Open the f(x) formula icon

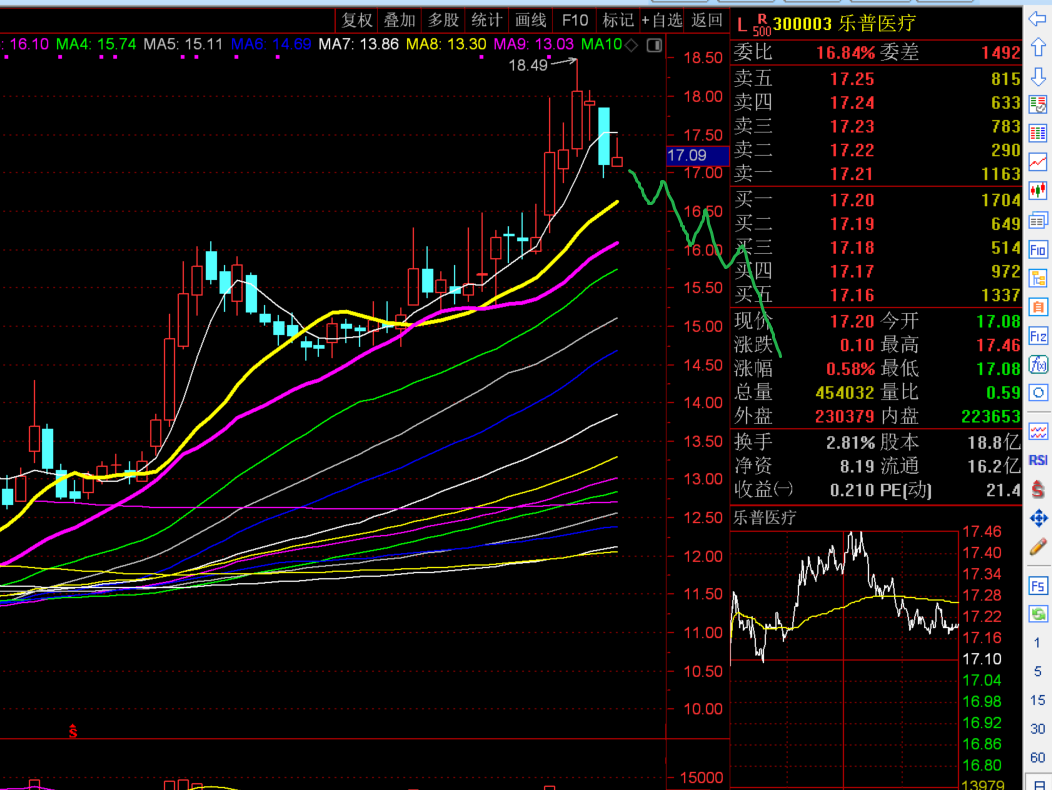1037,365
